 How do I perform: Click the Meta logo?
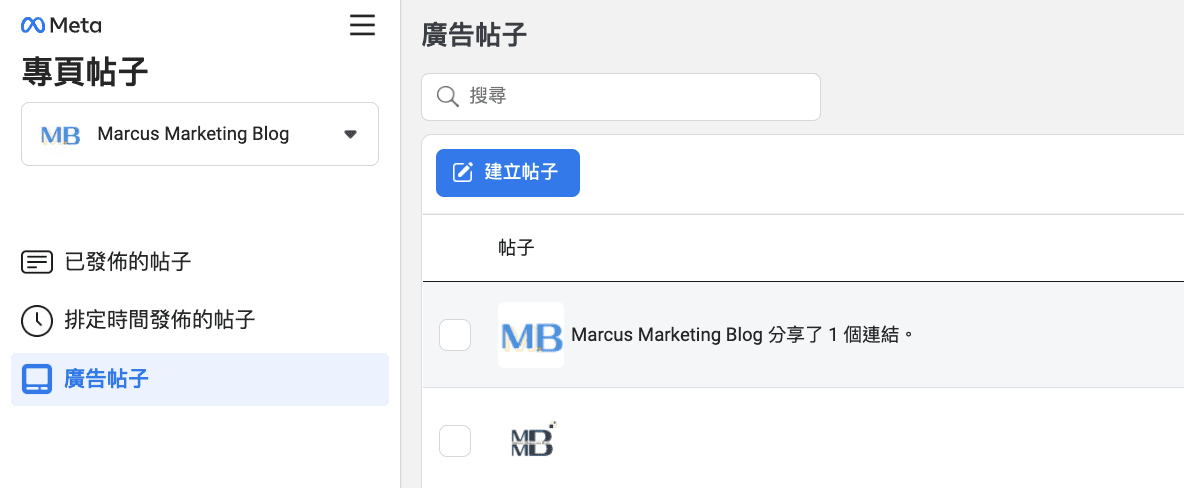click(61, 26)
